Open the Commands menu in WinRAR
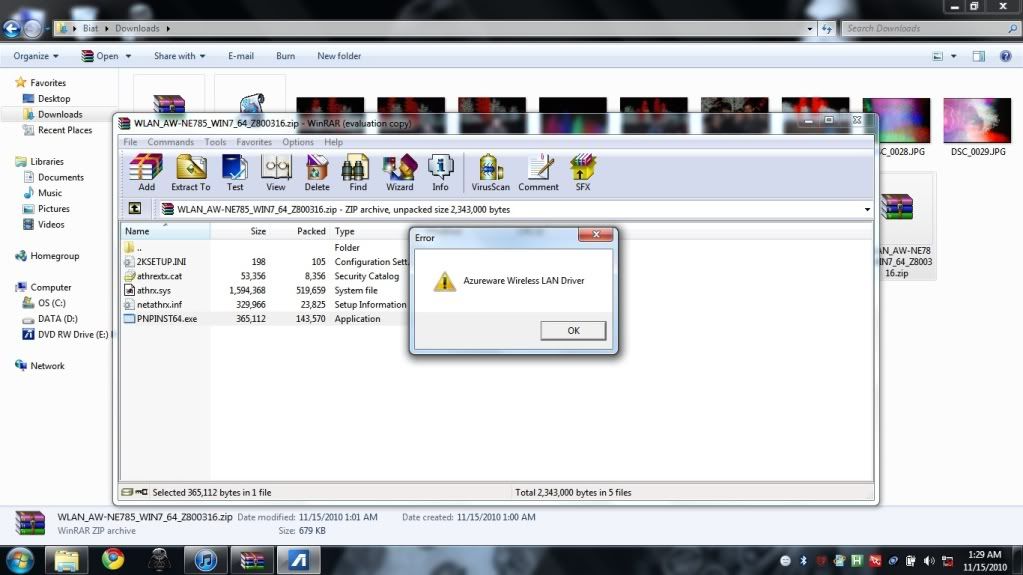Image resolution: width=1023 pixels, height=575 pixels. [x=170, y=142]
